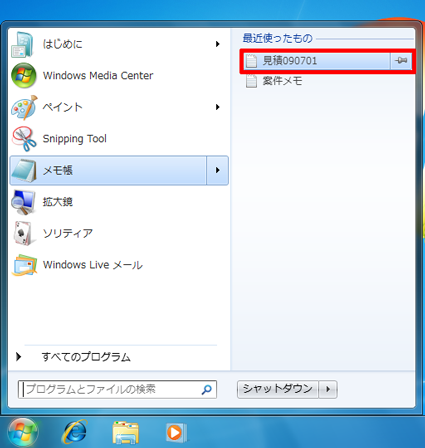
Task: Open shutdown options arrow menu
Action: (x=328, y=389)
